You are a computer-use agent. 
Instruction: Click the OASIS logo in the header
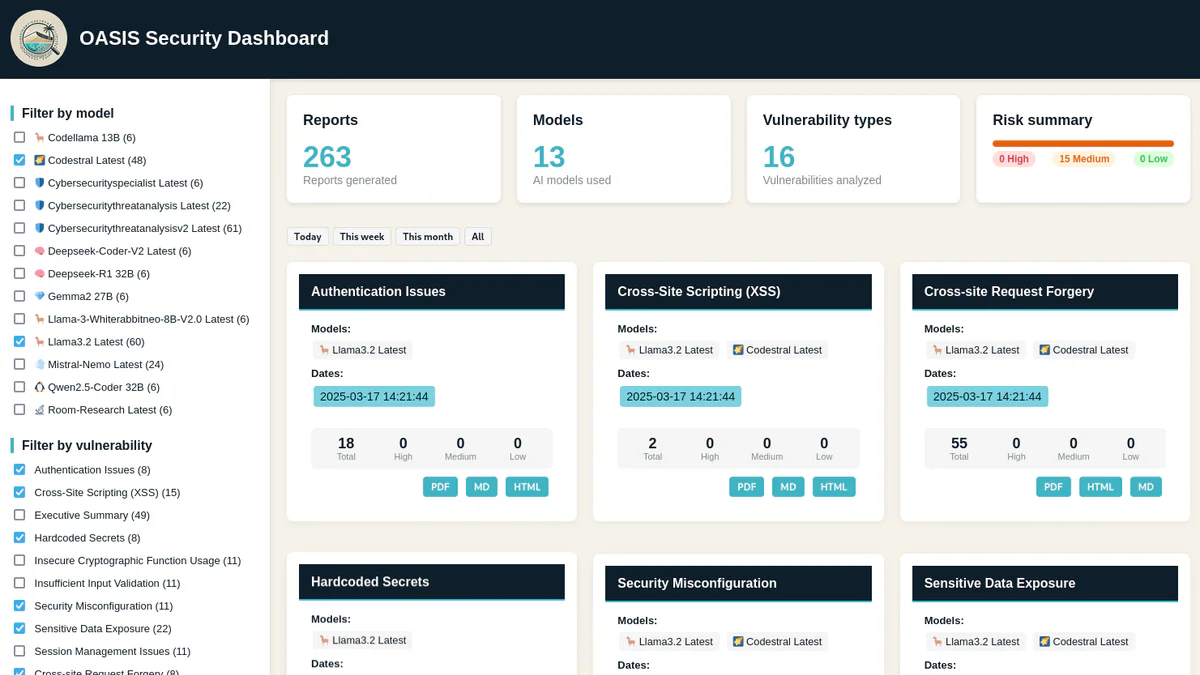point(37,40)
